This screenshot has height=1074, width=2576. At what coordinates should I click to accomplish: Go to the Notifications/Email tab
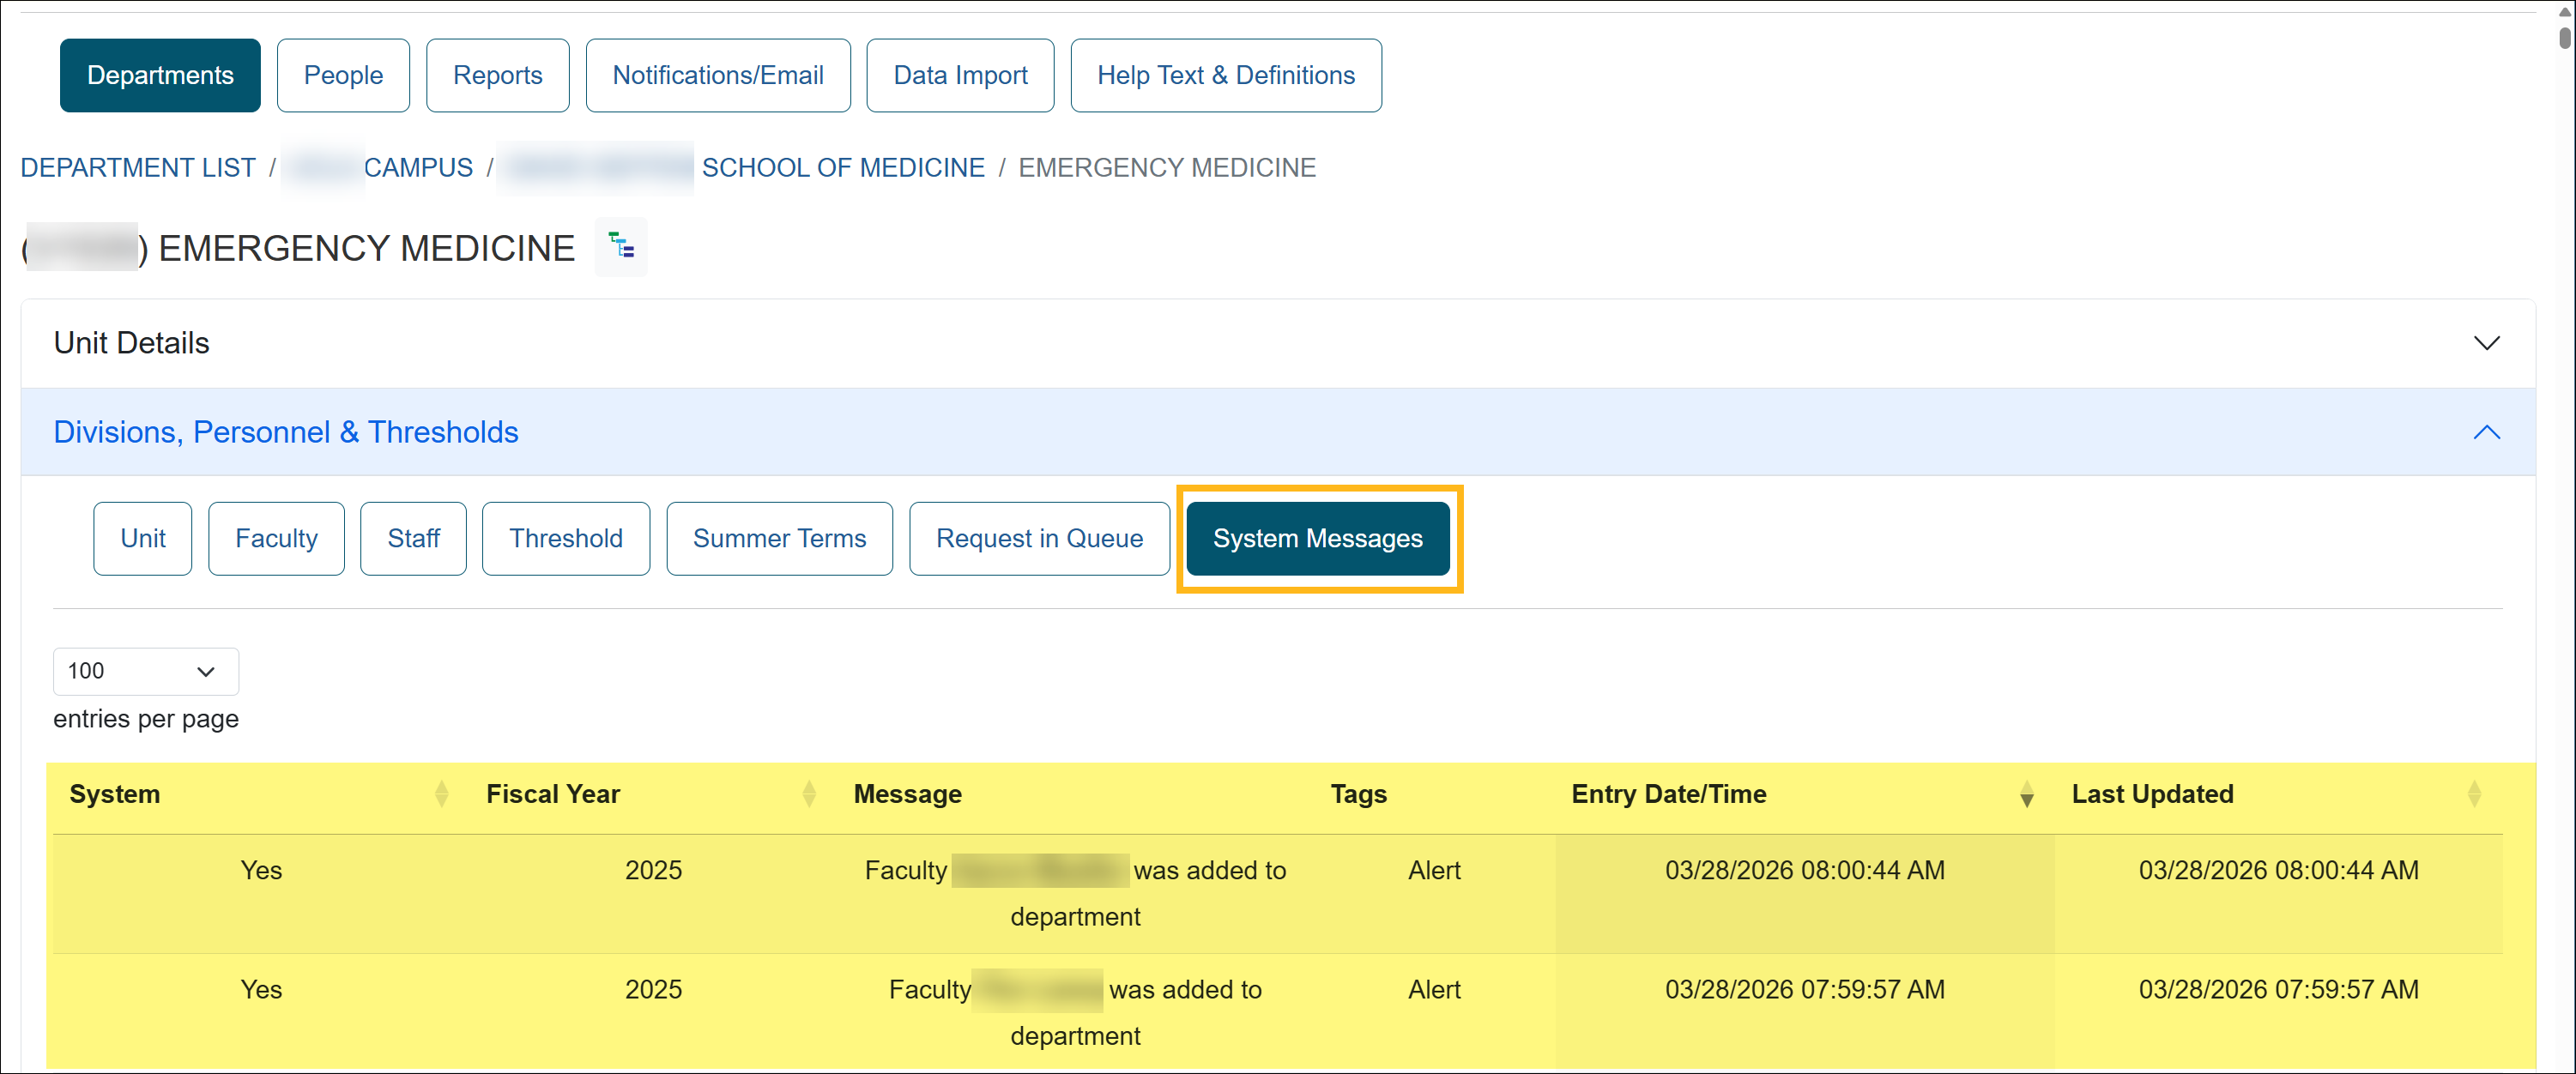(x=718, y=75)
